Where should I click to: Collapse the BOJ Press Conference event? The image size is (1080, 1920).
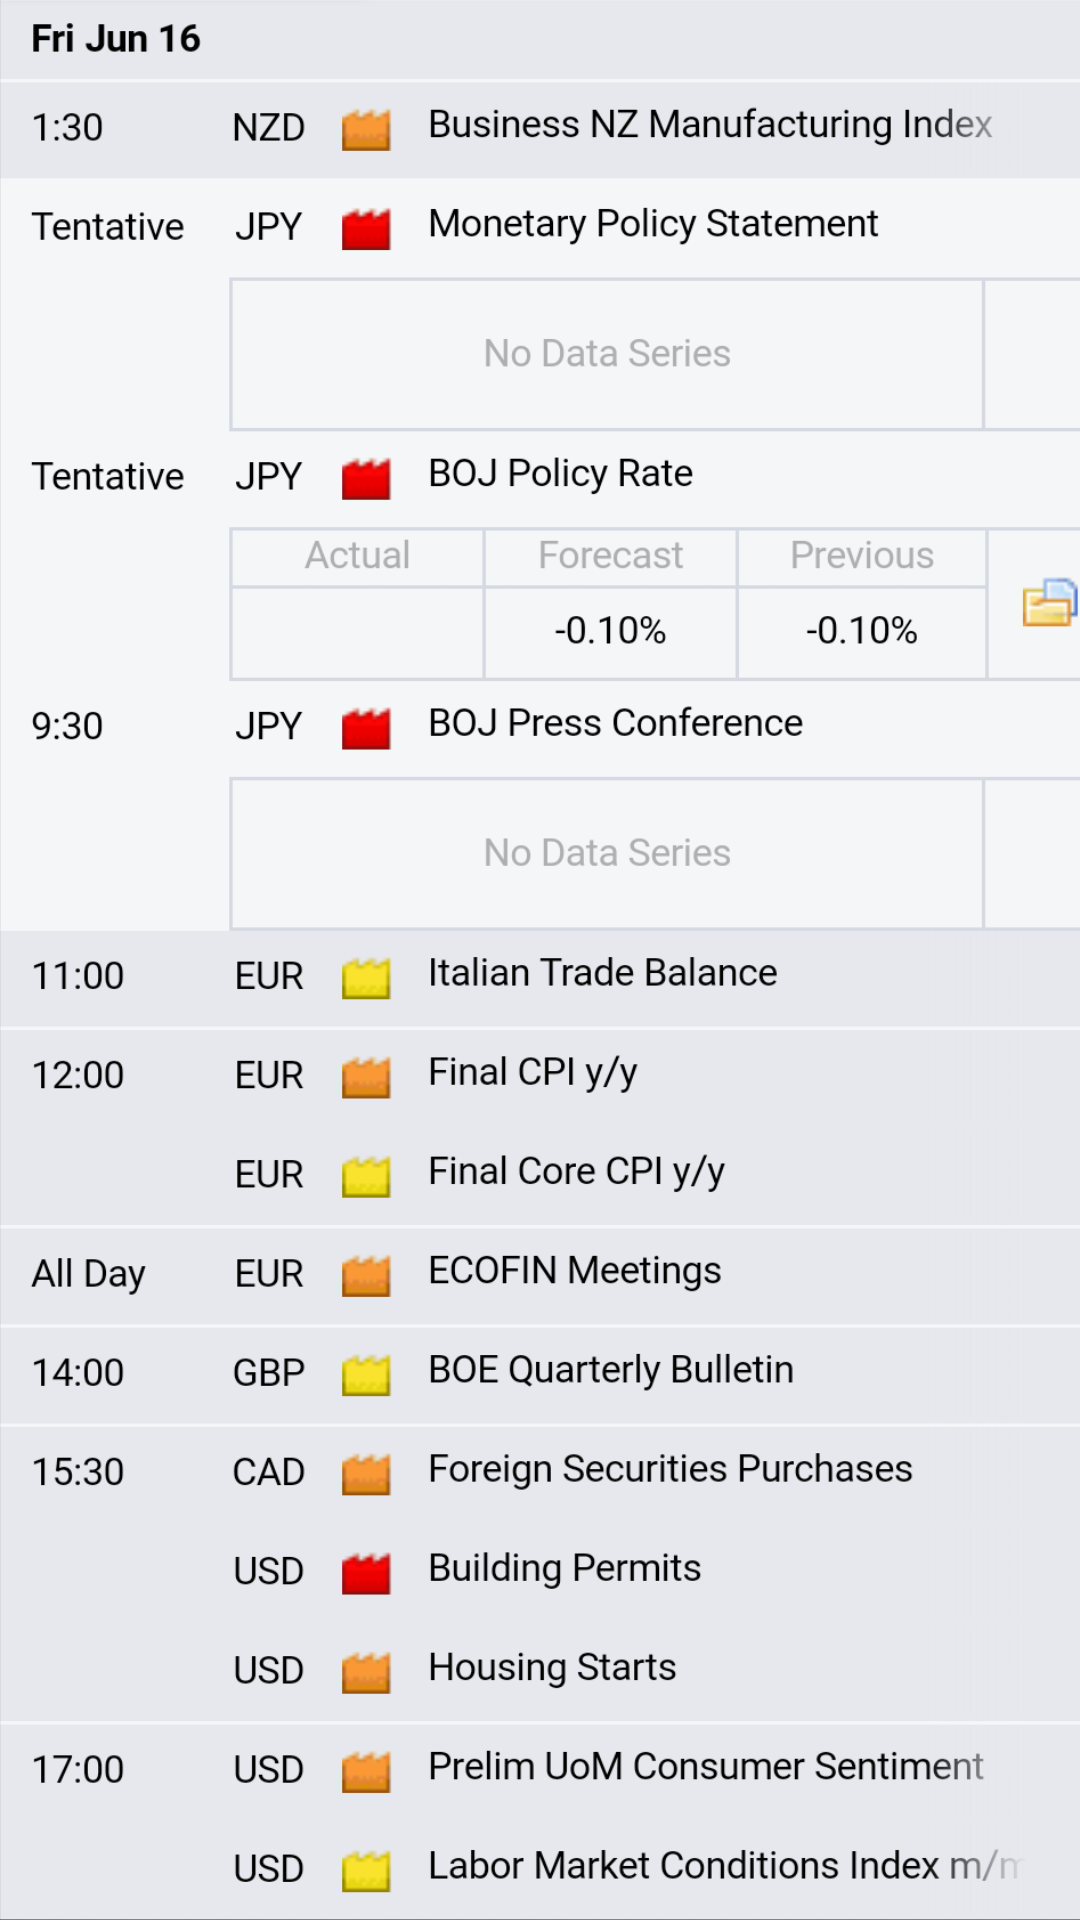point(540,725)
